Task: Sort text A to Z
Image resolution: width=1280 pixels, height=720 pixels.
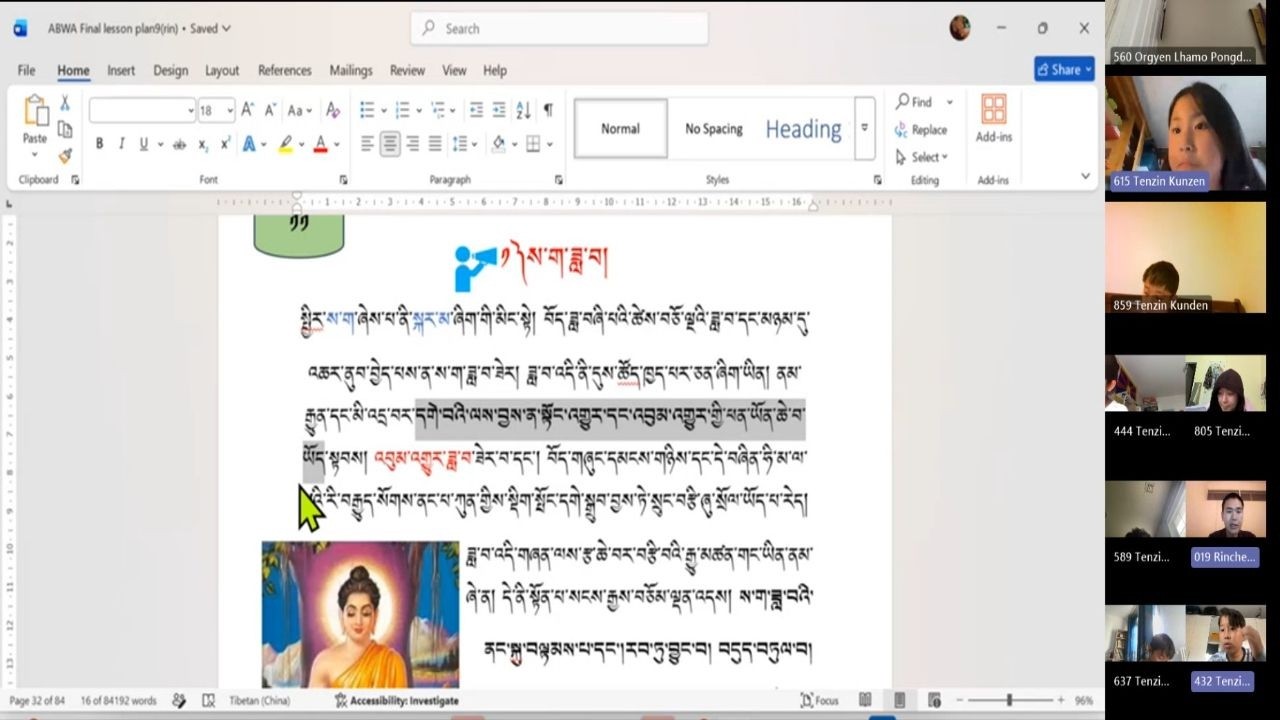Action: click(524, 110)
